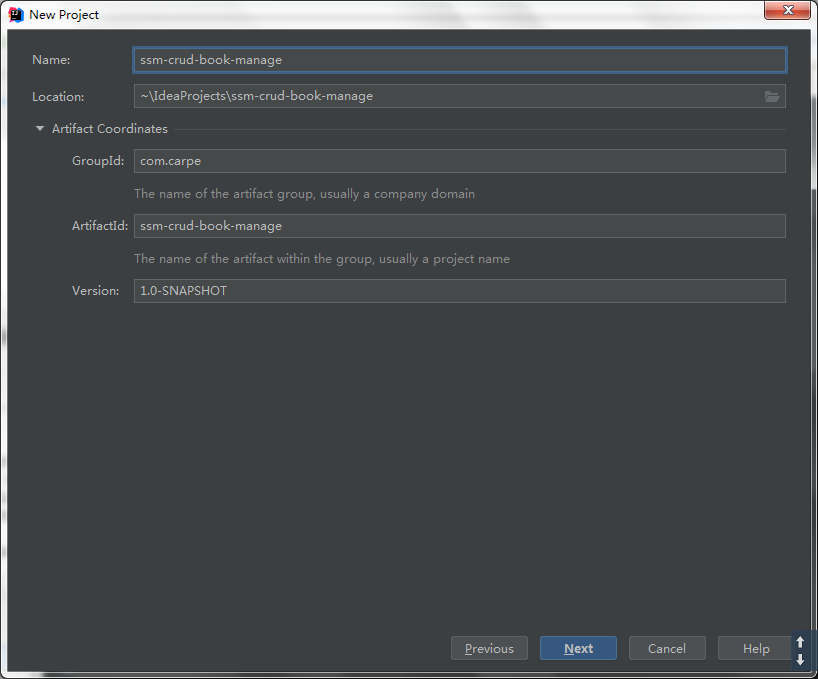Click inside the Location path field
This screenshot has width=818, height=679.
[x=448, y=96]
